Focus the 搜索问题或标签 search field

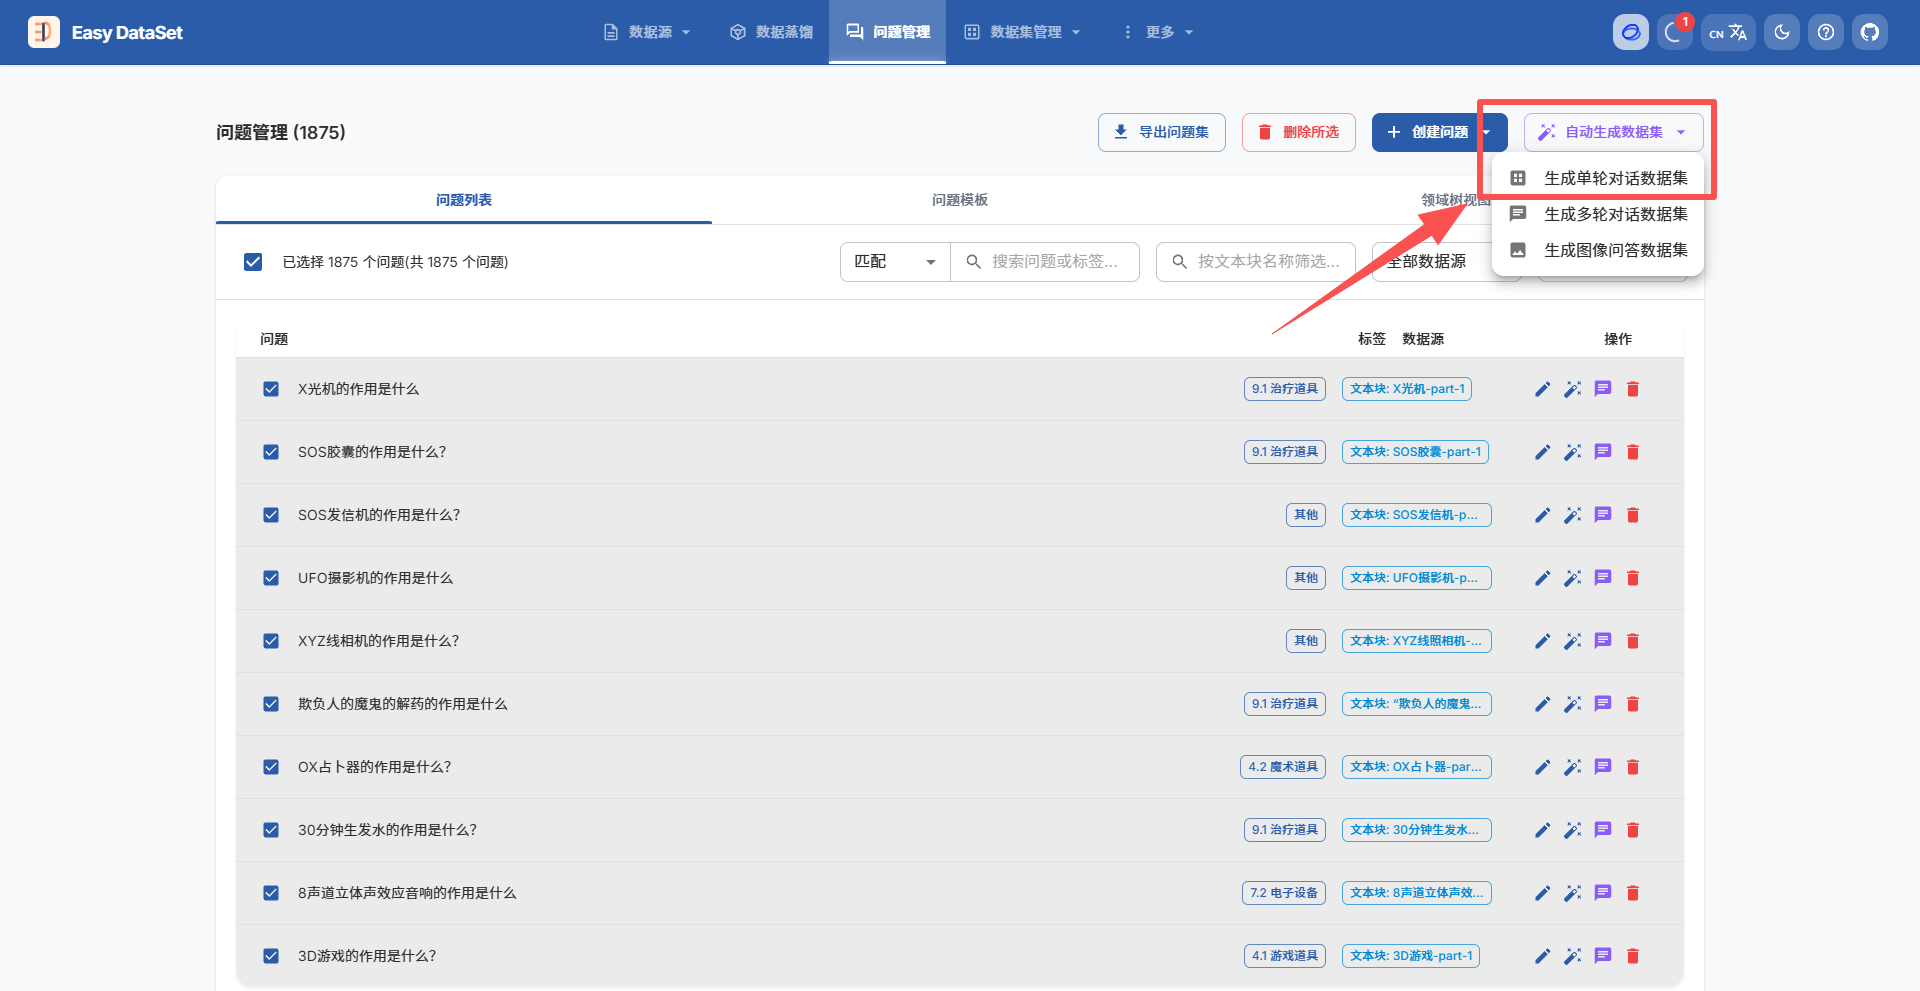[x=1045, y=262]
